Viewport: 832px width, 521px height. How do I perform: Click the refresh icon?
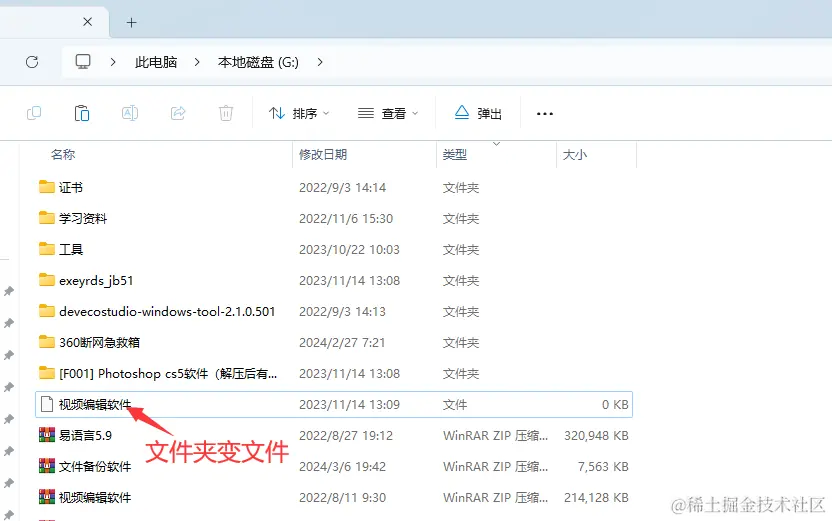point(32,62)
